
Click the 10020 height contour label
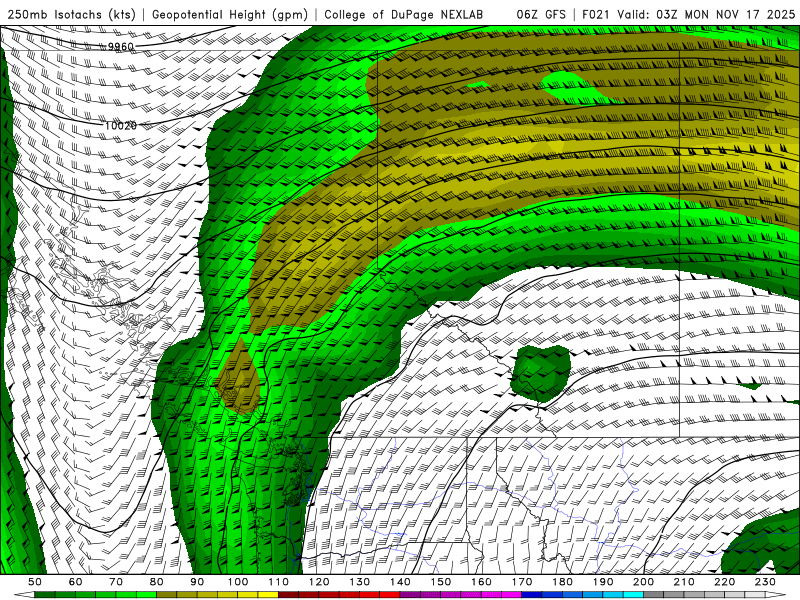121,126
